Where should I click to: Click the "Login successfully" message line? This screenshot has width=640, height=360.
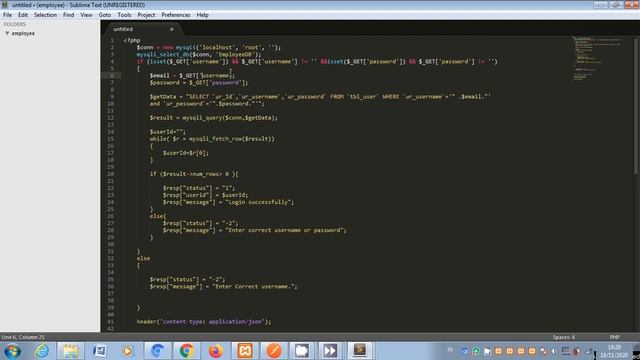coord(228,202)
